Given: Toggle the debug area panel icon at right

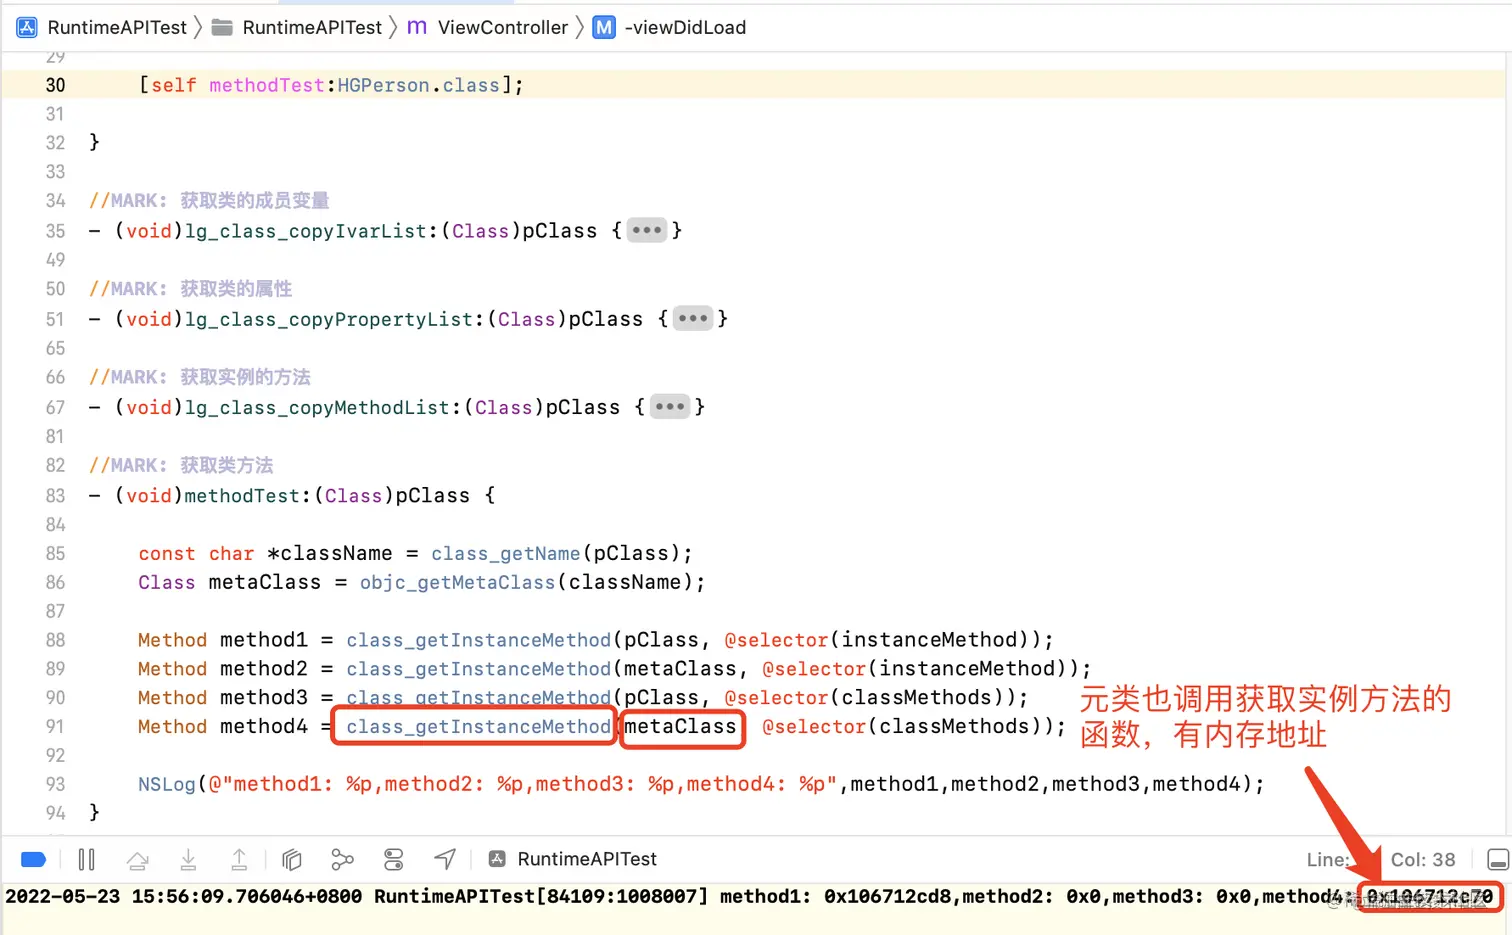Looking at the screenshot, I should [x=1497, y=860].
